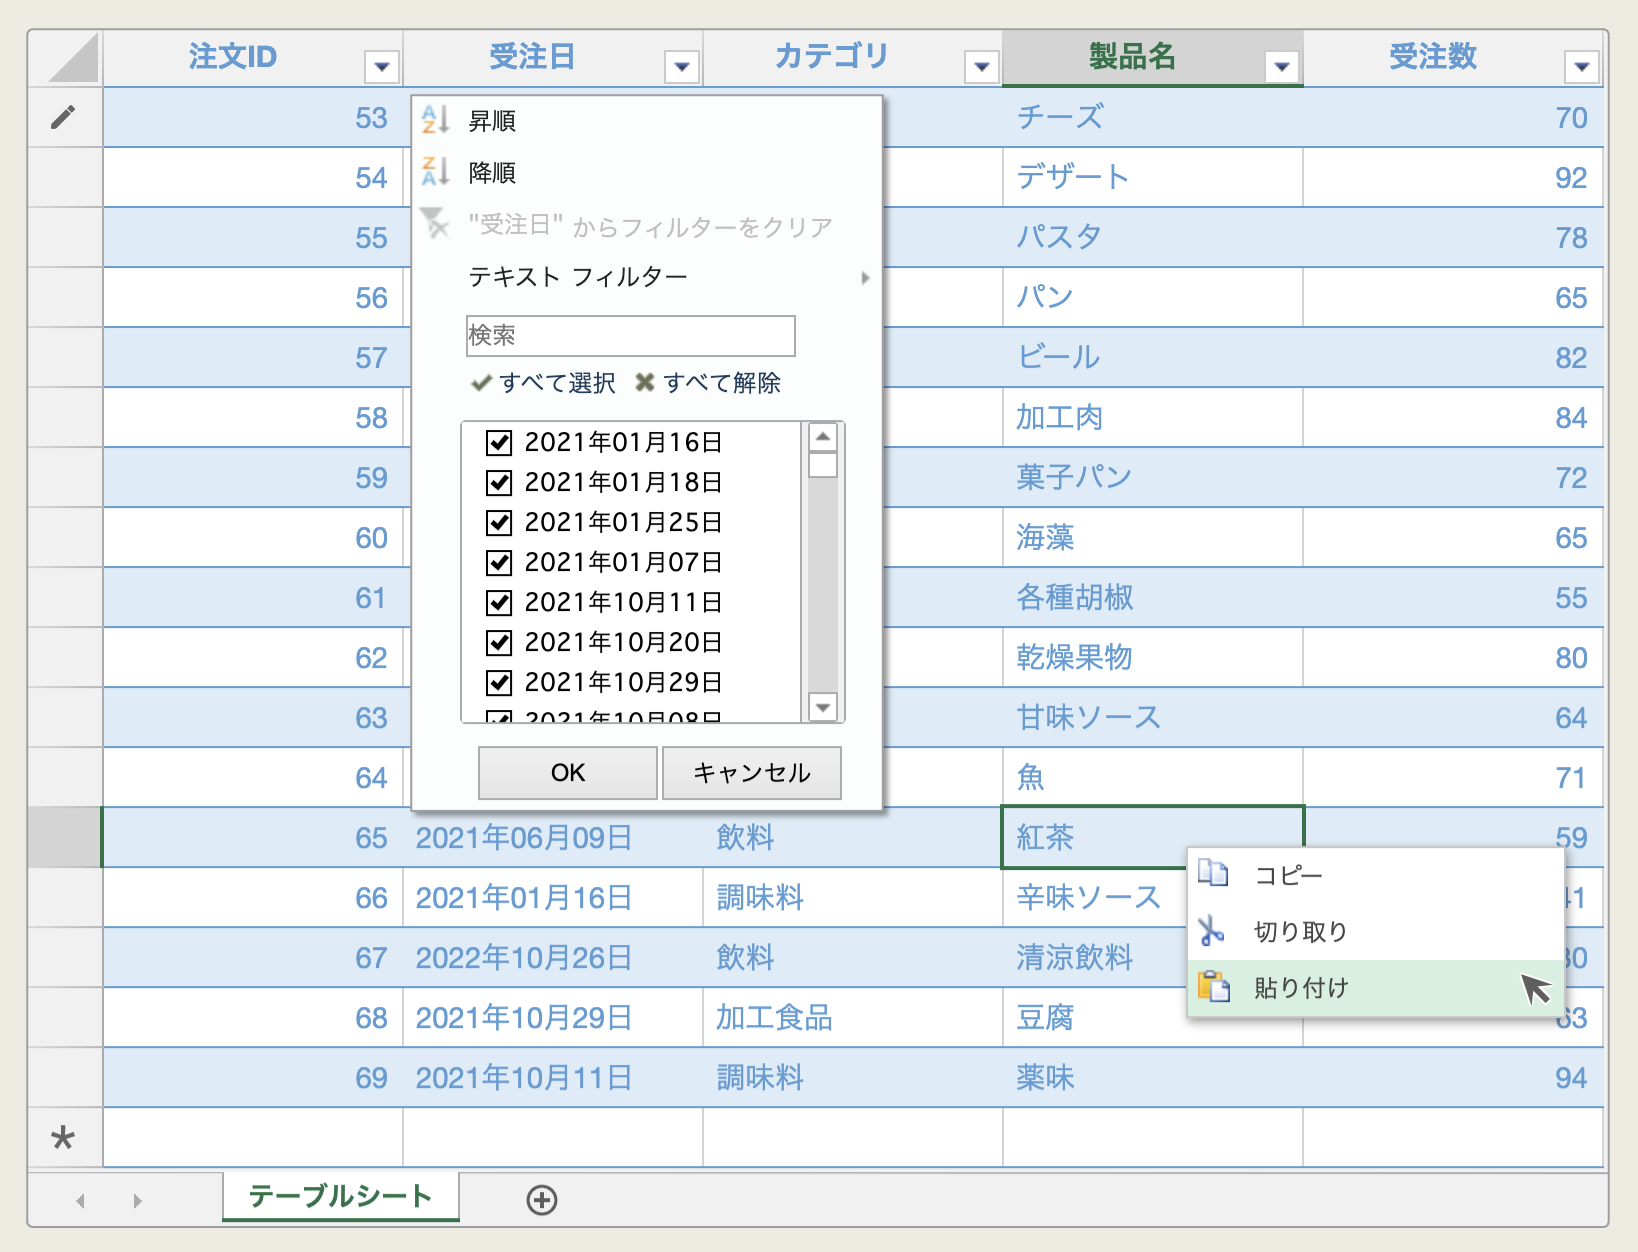Click the filter list scroll up arrow

(x=823, y=437)
